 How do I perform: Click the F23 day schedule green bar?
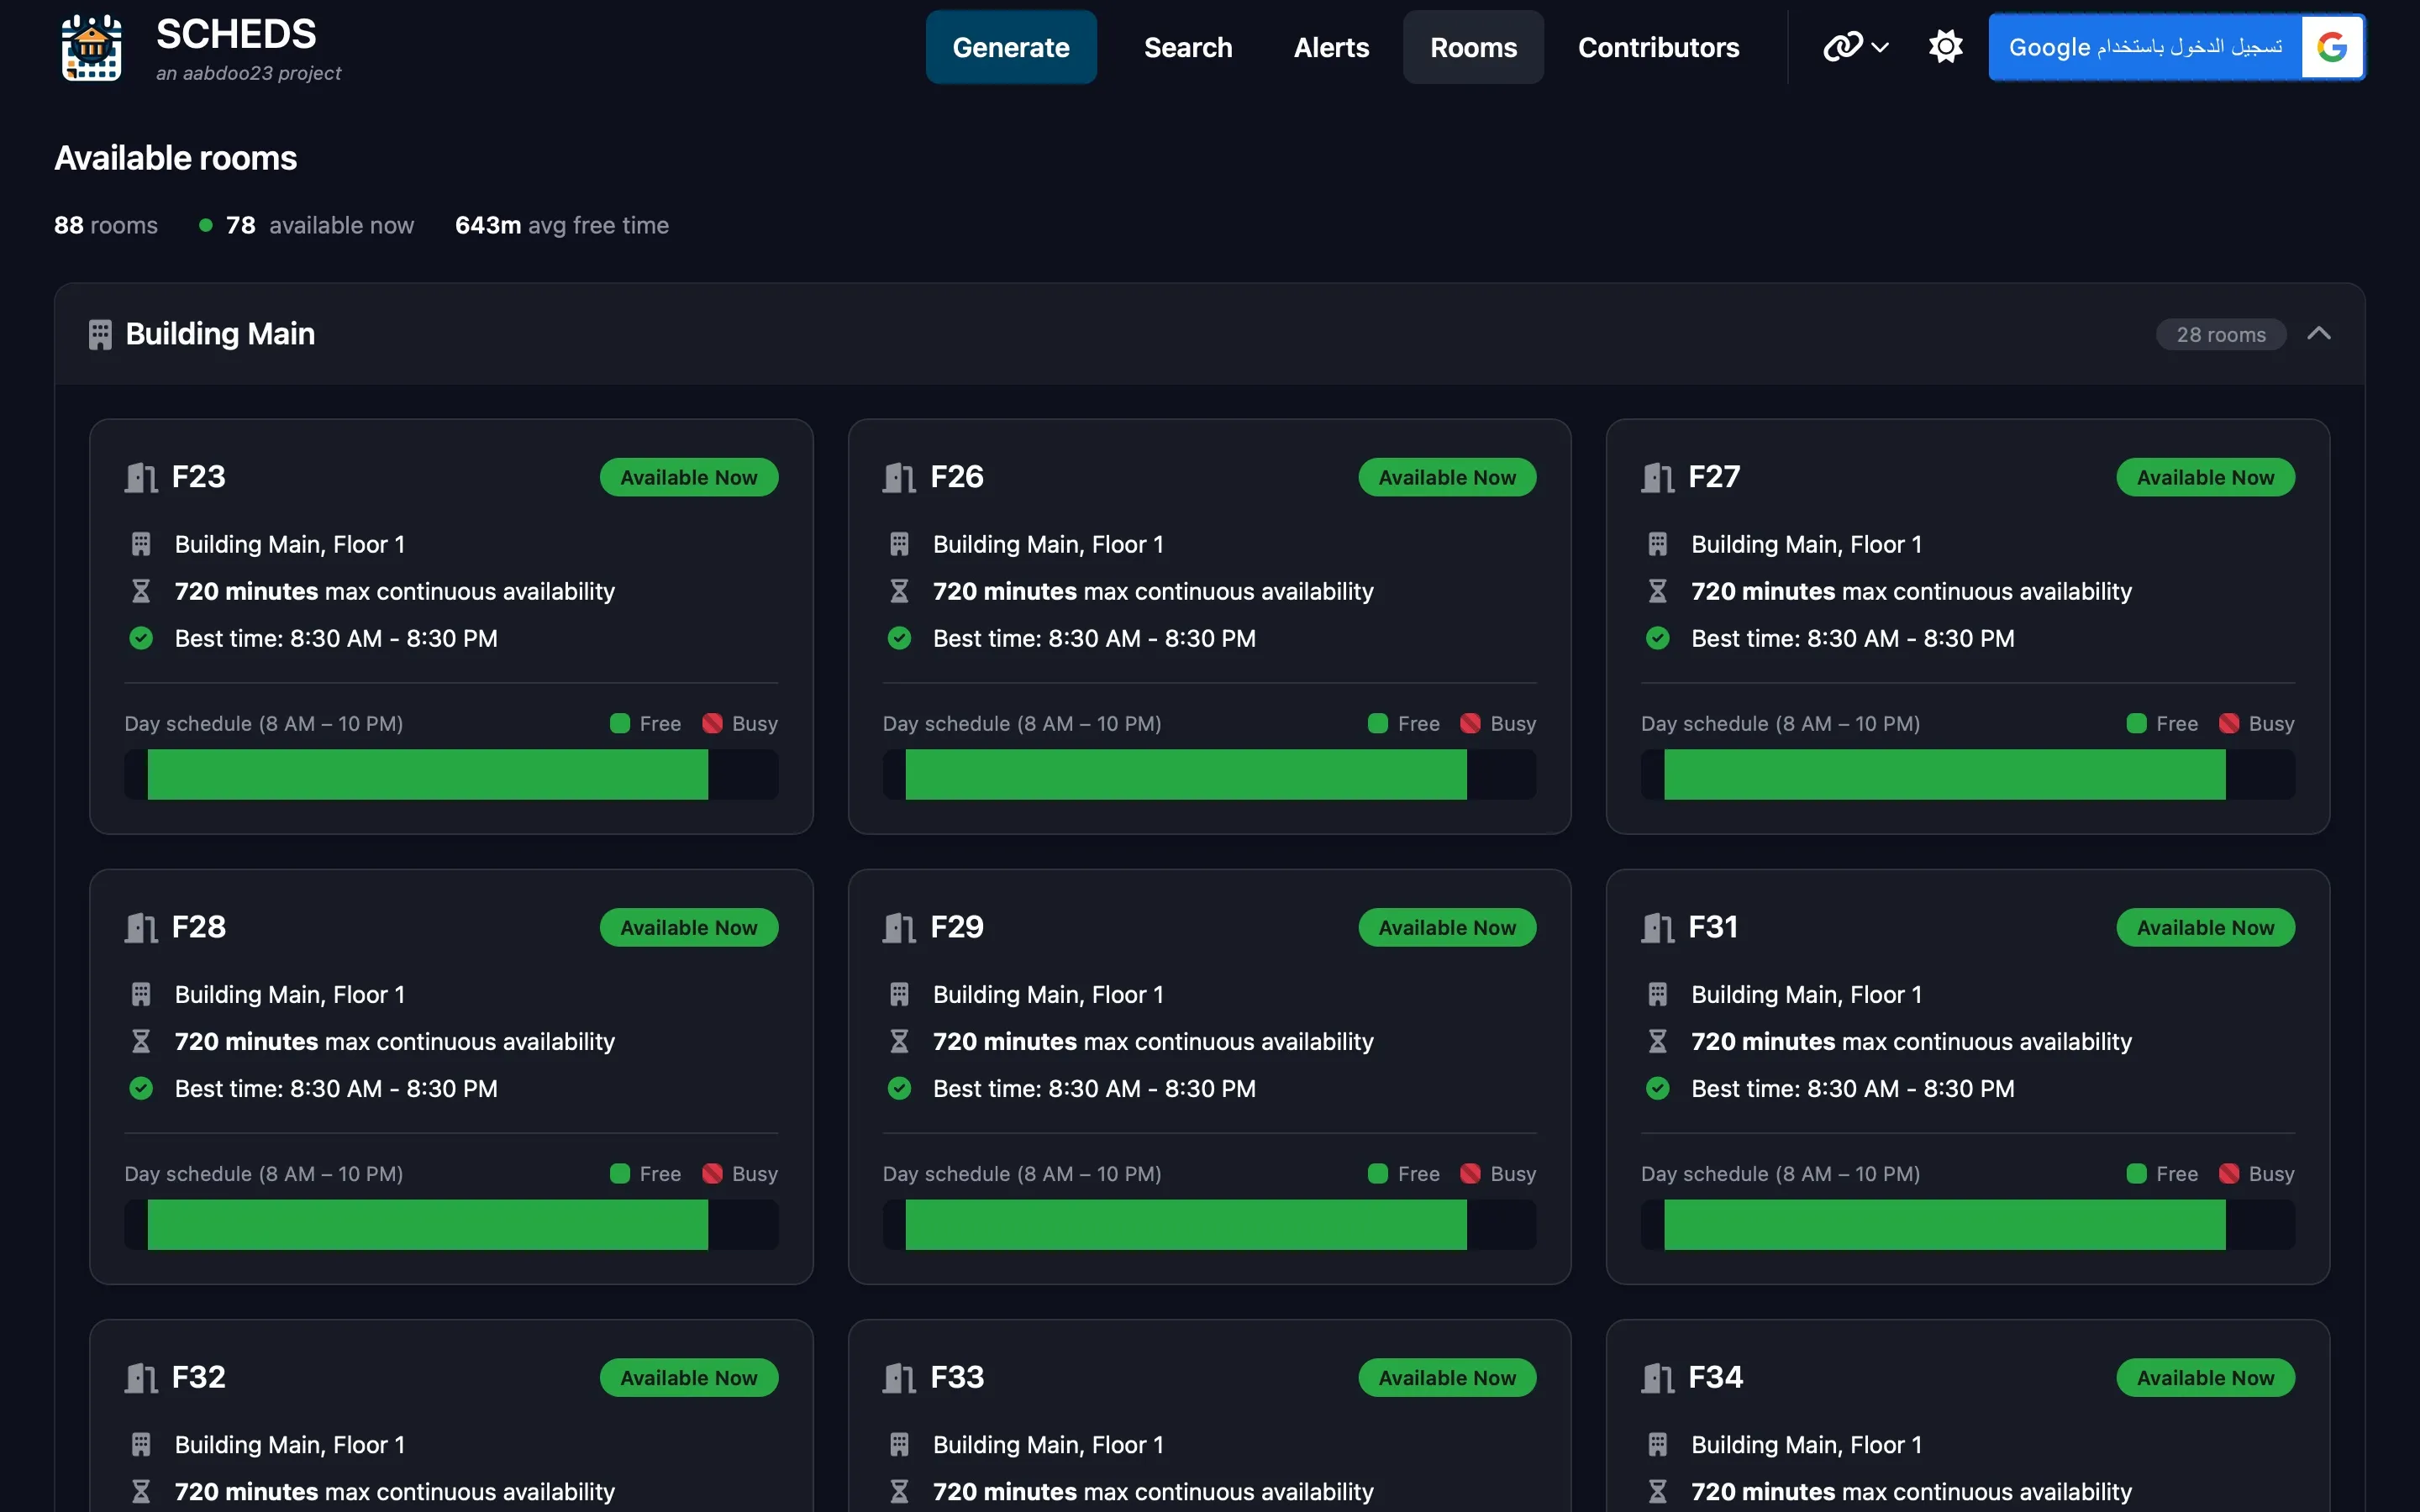click(428, 774)
